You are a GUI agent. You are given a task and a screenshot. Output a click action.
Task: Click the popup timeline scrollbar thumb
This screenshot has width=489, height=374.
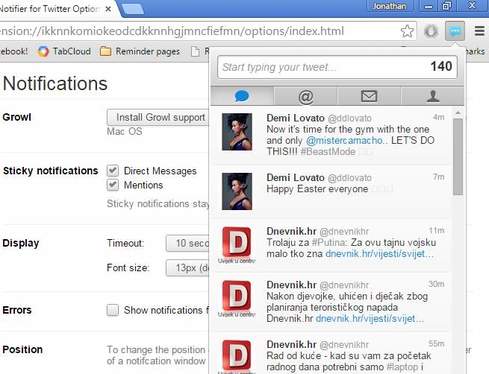[x=458, y=157]
